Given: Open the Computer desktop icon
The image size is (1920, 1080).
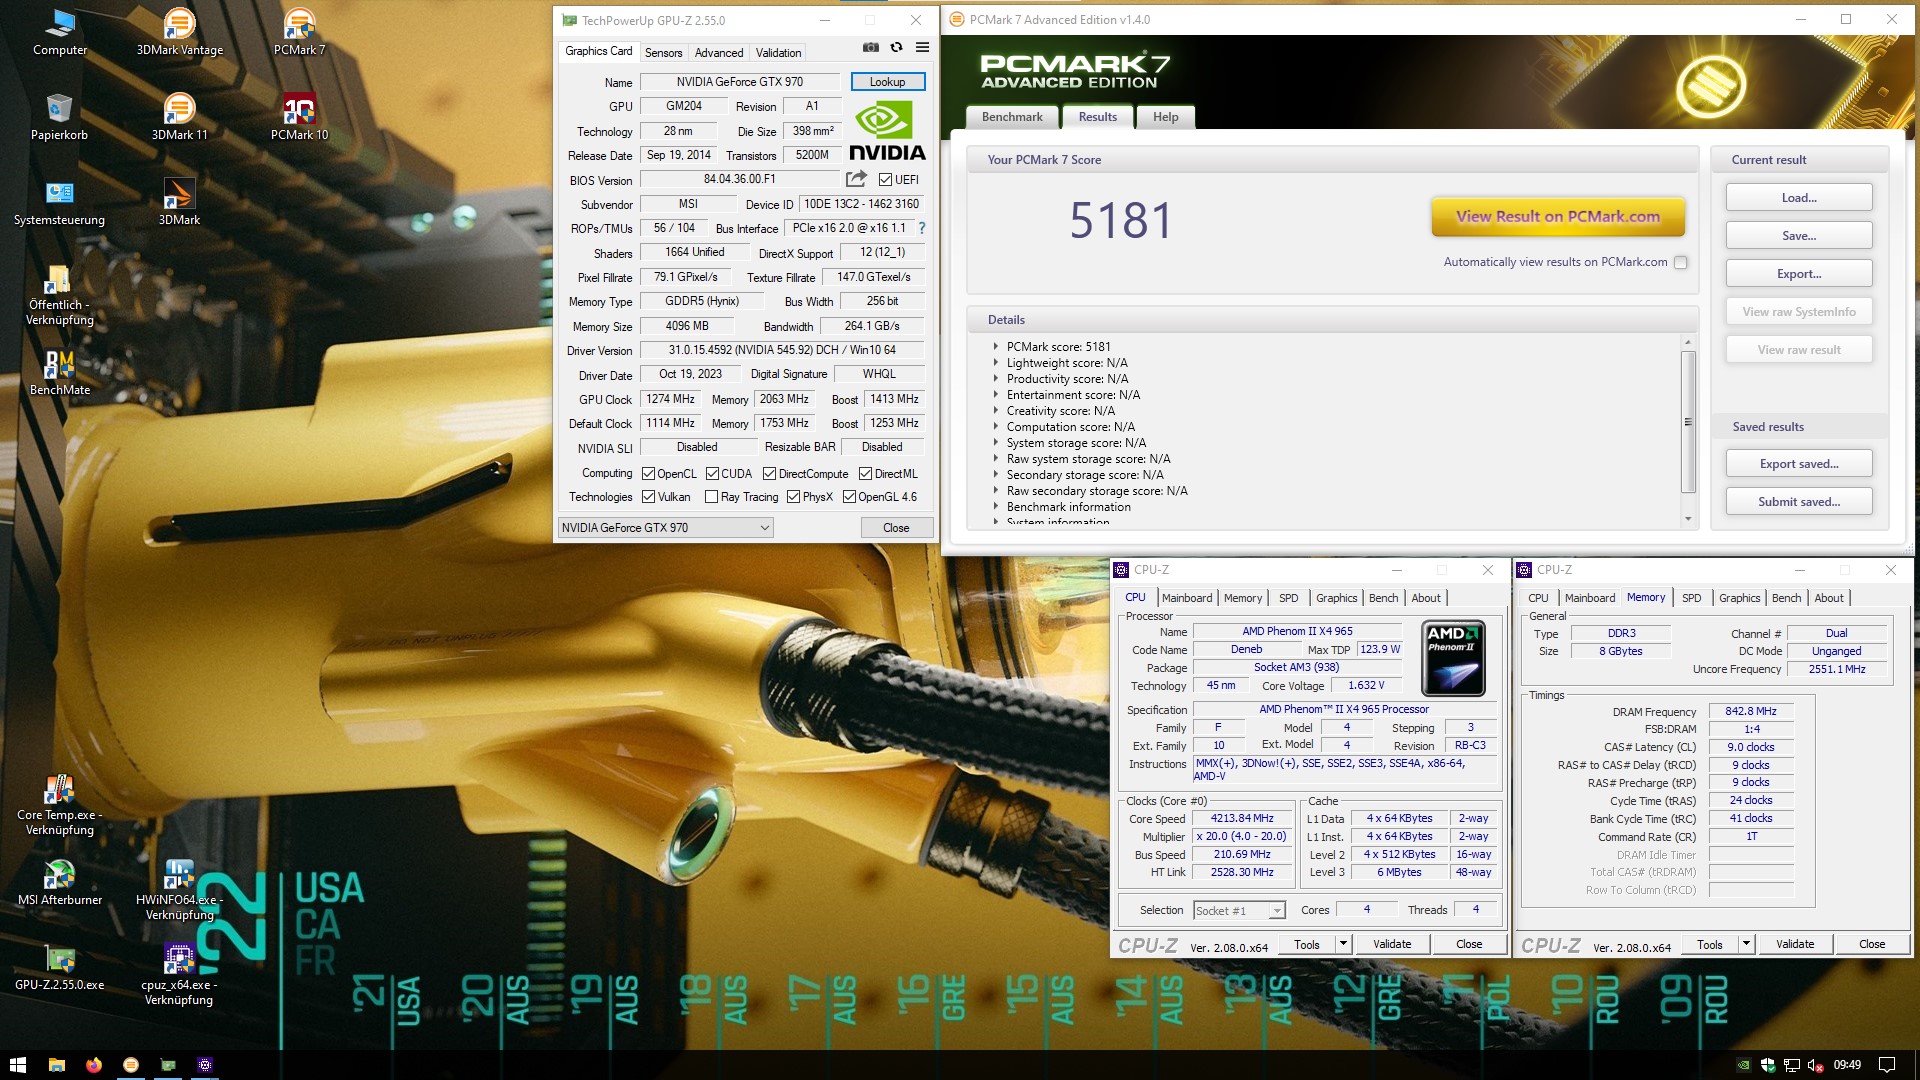Looking at the screenshot, I should pyautogui.click(x=60, y=32).
